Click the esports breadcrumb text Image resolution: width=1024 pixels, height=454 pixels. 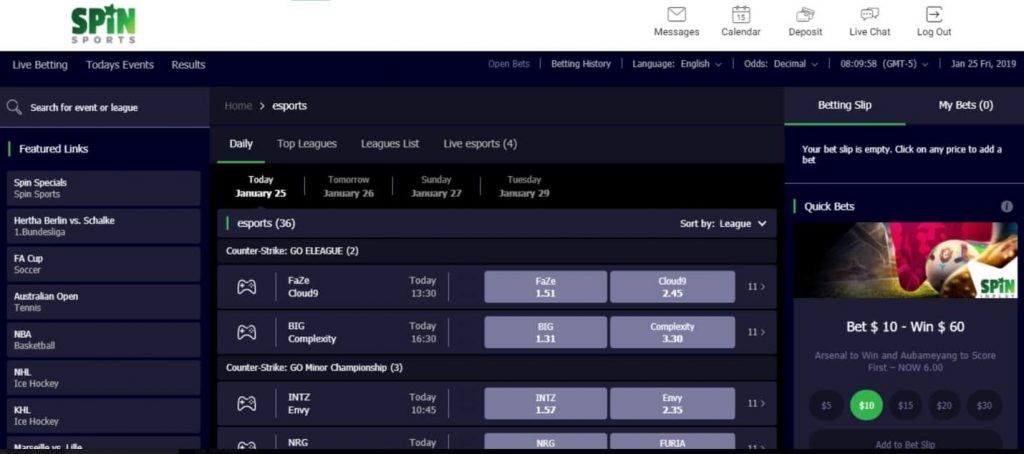[289, 106]
